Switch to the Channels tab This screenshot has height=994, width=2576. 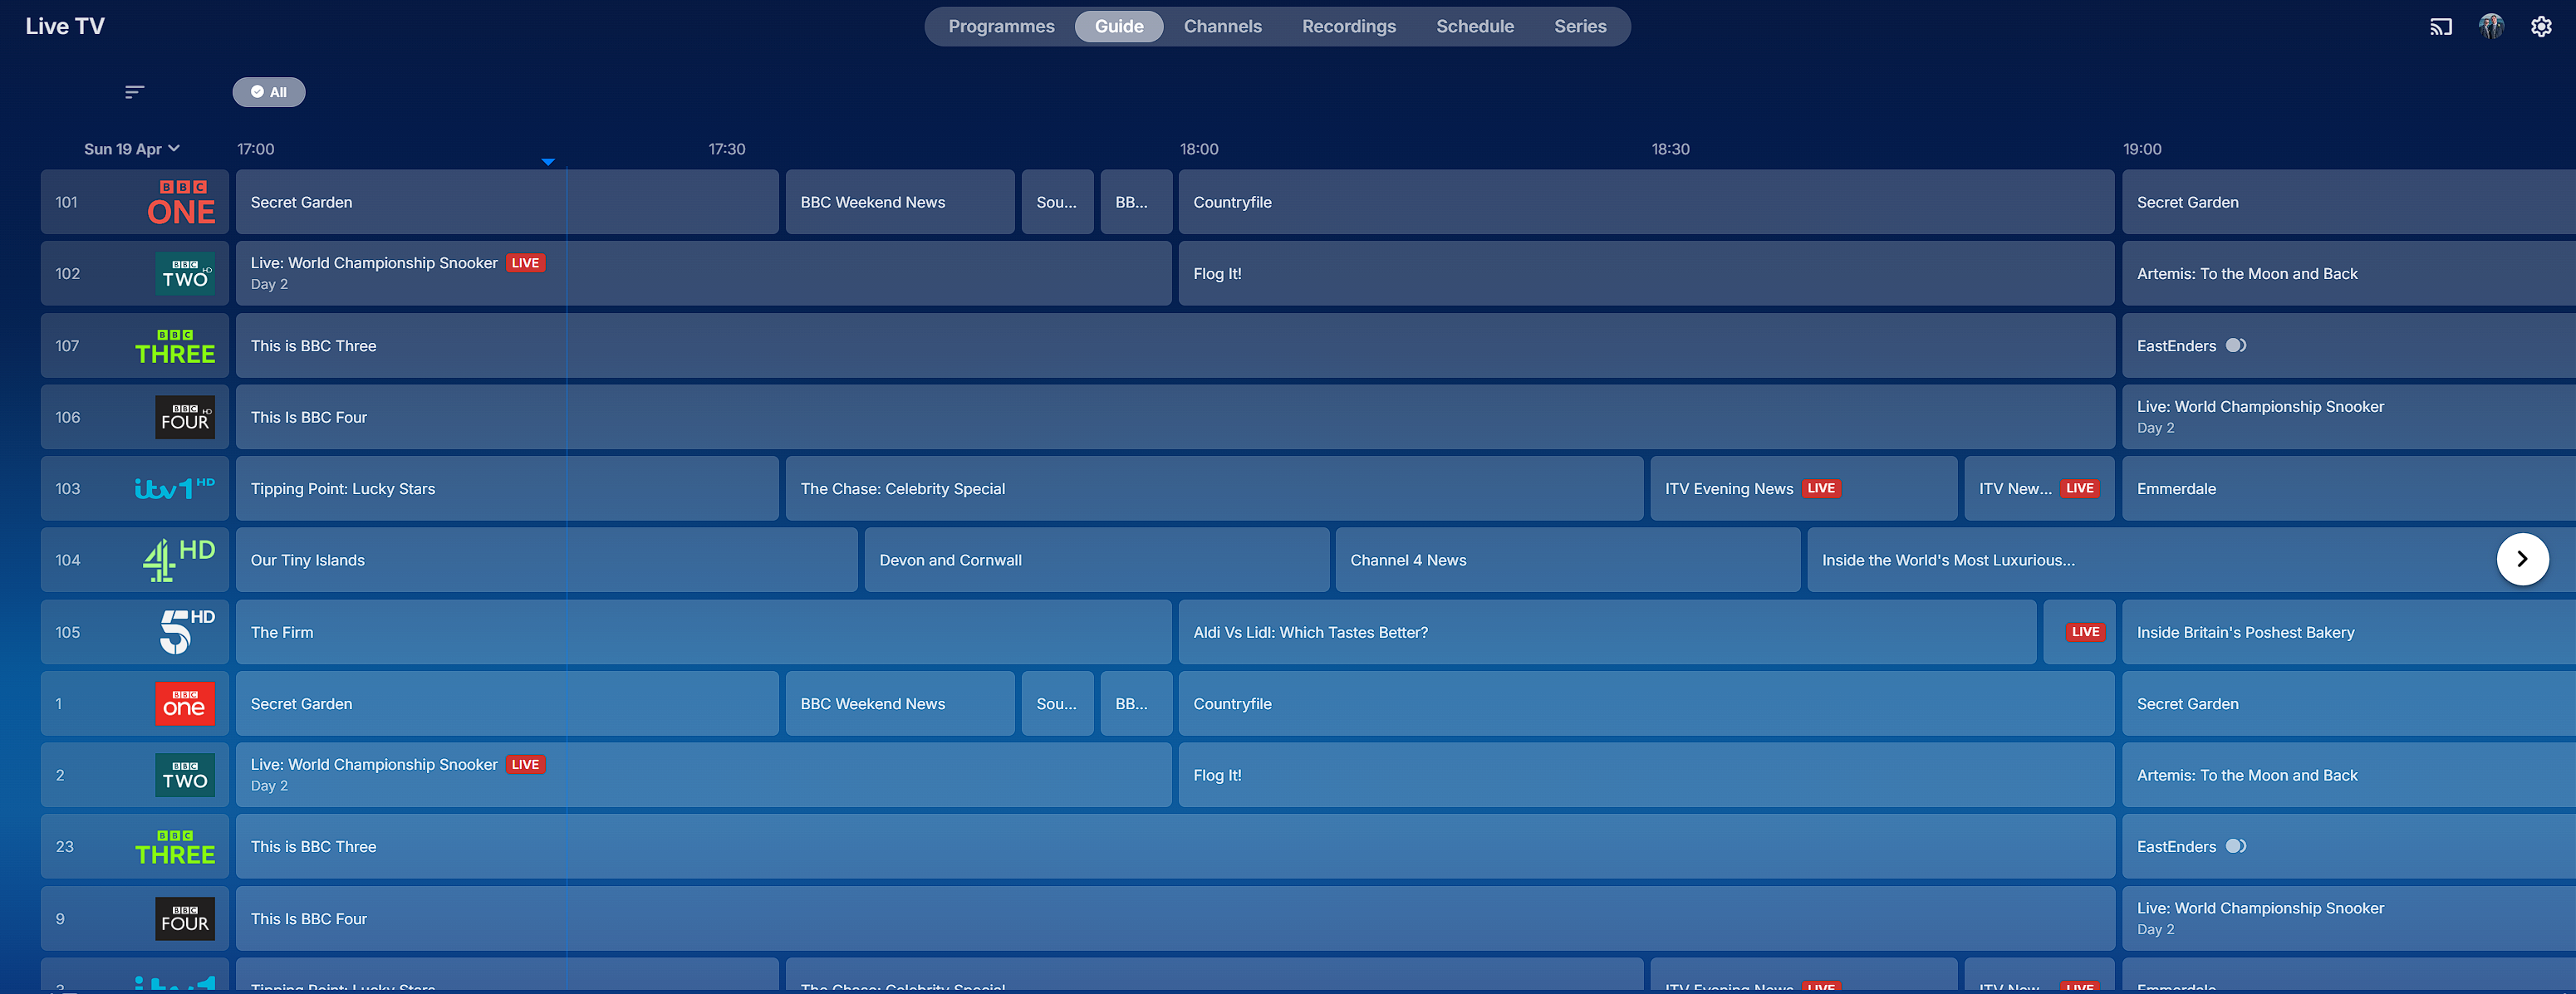pos(1222,27)
